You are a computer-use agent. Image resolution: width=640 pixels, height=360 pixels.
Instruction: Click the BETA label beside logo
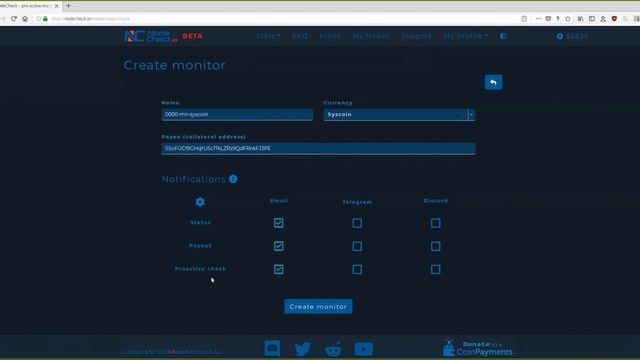(x=193, y=36)
